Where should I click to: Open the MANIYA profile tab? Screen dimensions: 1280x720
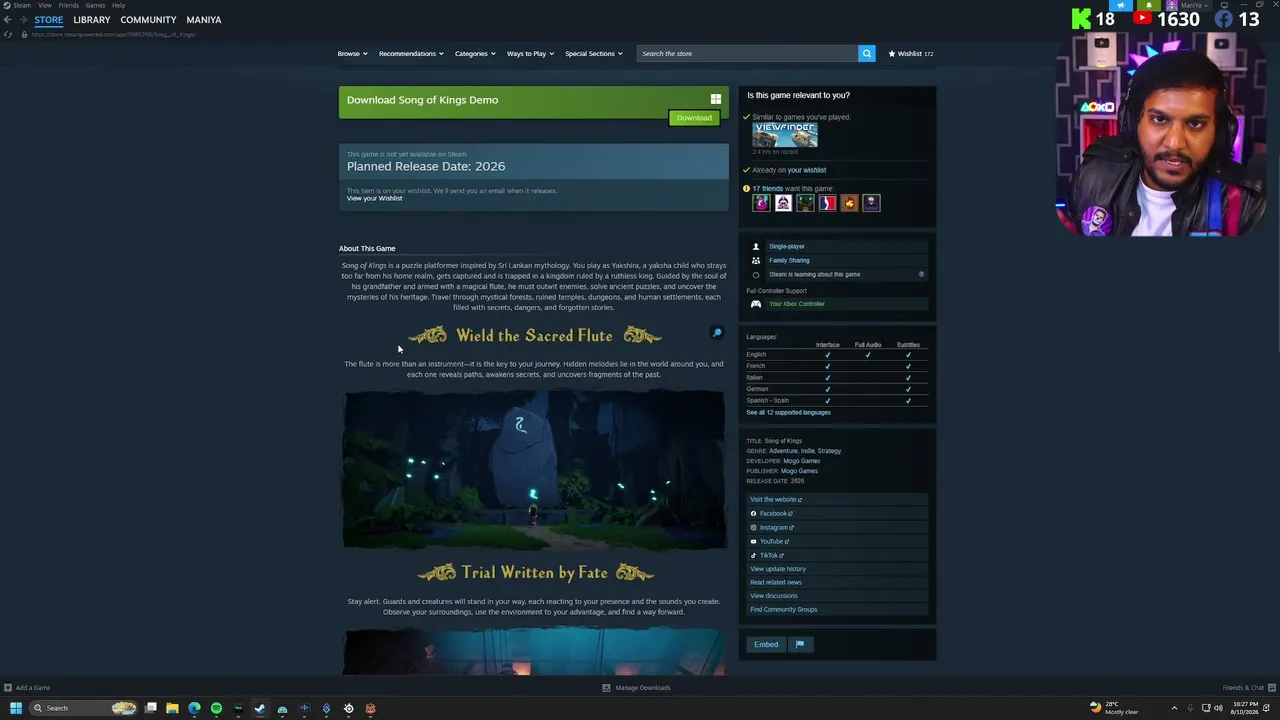(204, 20)
